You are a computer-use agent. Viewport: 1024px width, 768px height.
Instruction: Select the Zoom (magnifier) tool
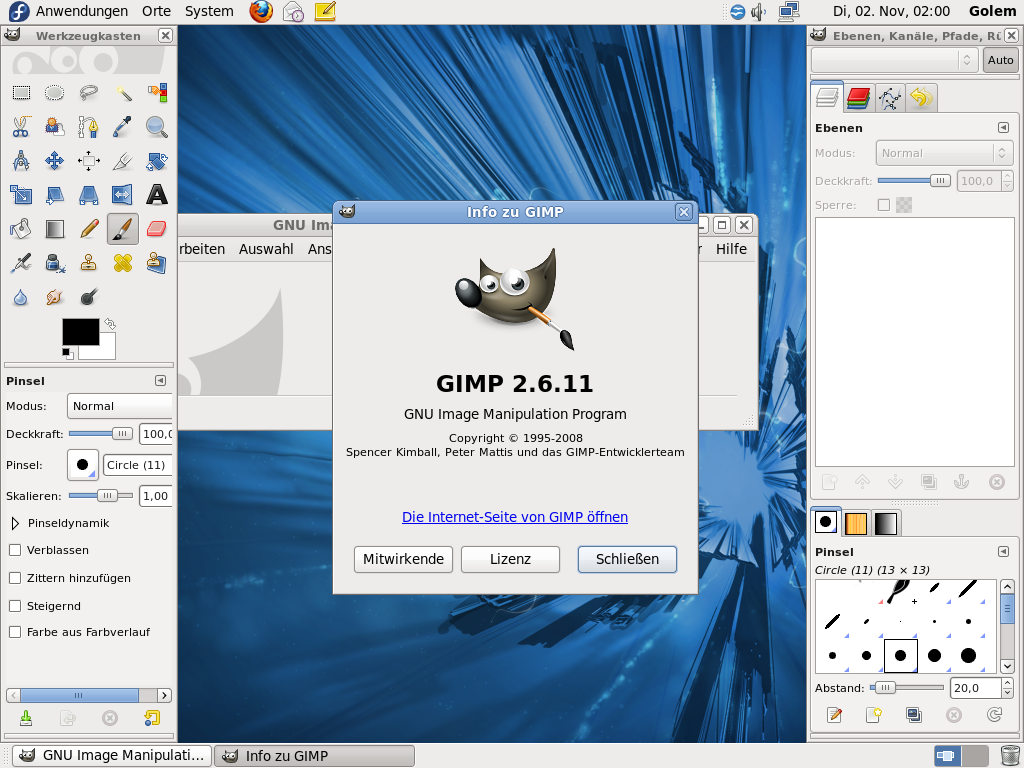coord(157,127)
